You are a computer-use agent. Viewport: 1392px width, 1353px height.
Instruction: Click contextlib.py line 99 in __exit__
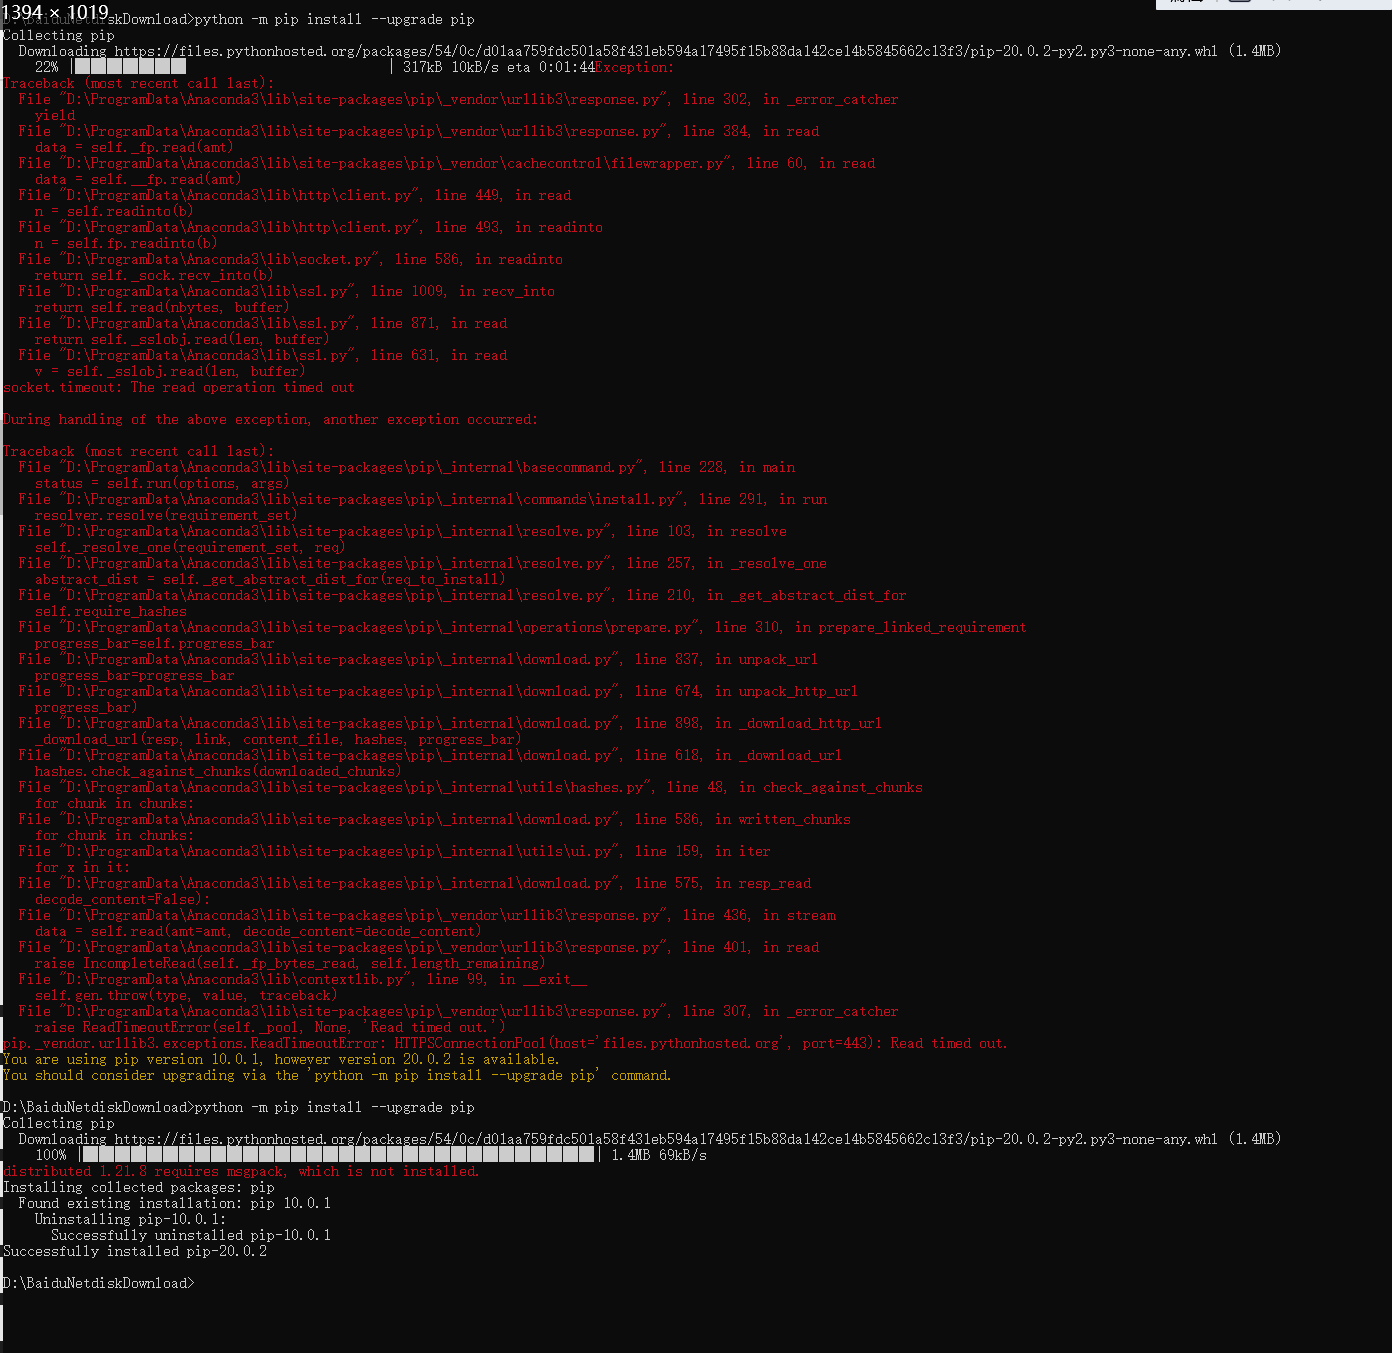pos(302,979)
